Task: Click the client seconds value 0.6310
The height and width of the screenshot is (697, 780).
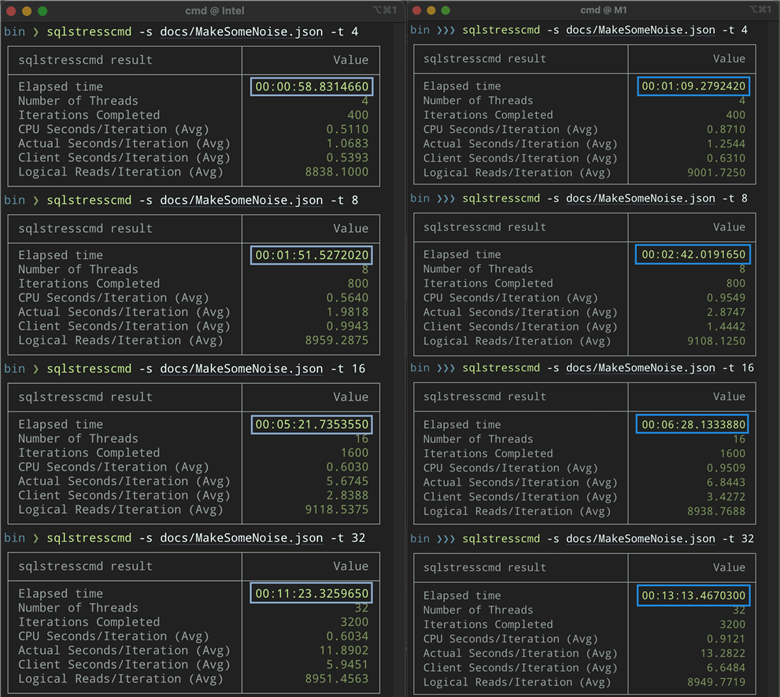Action: pyautogui.click(x=726, y=158)
